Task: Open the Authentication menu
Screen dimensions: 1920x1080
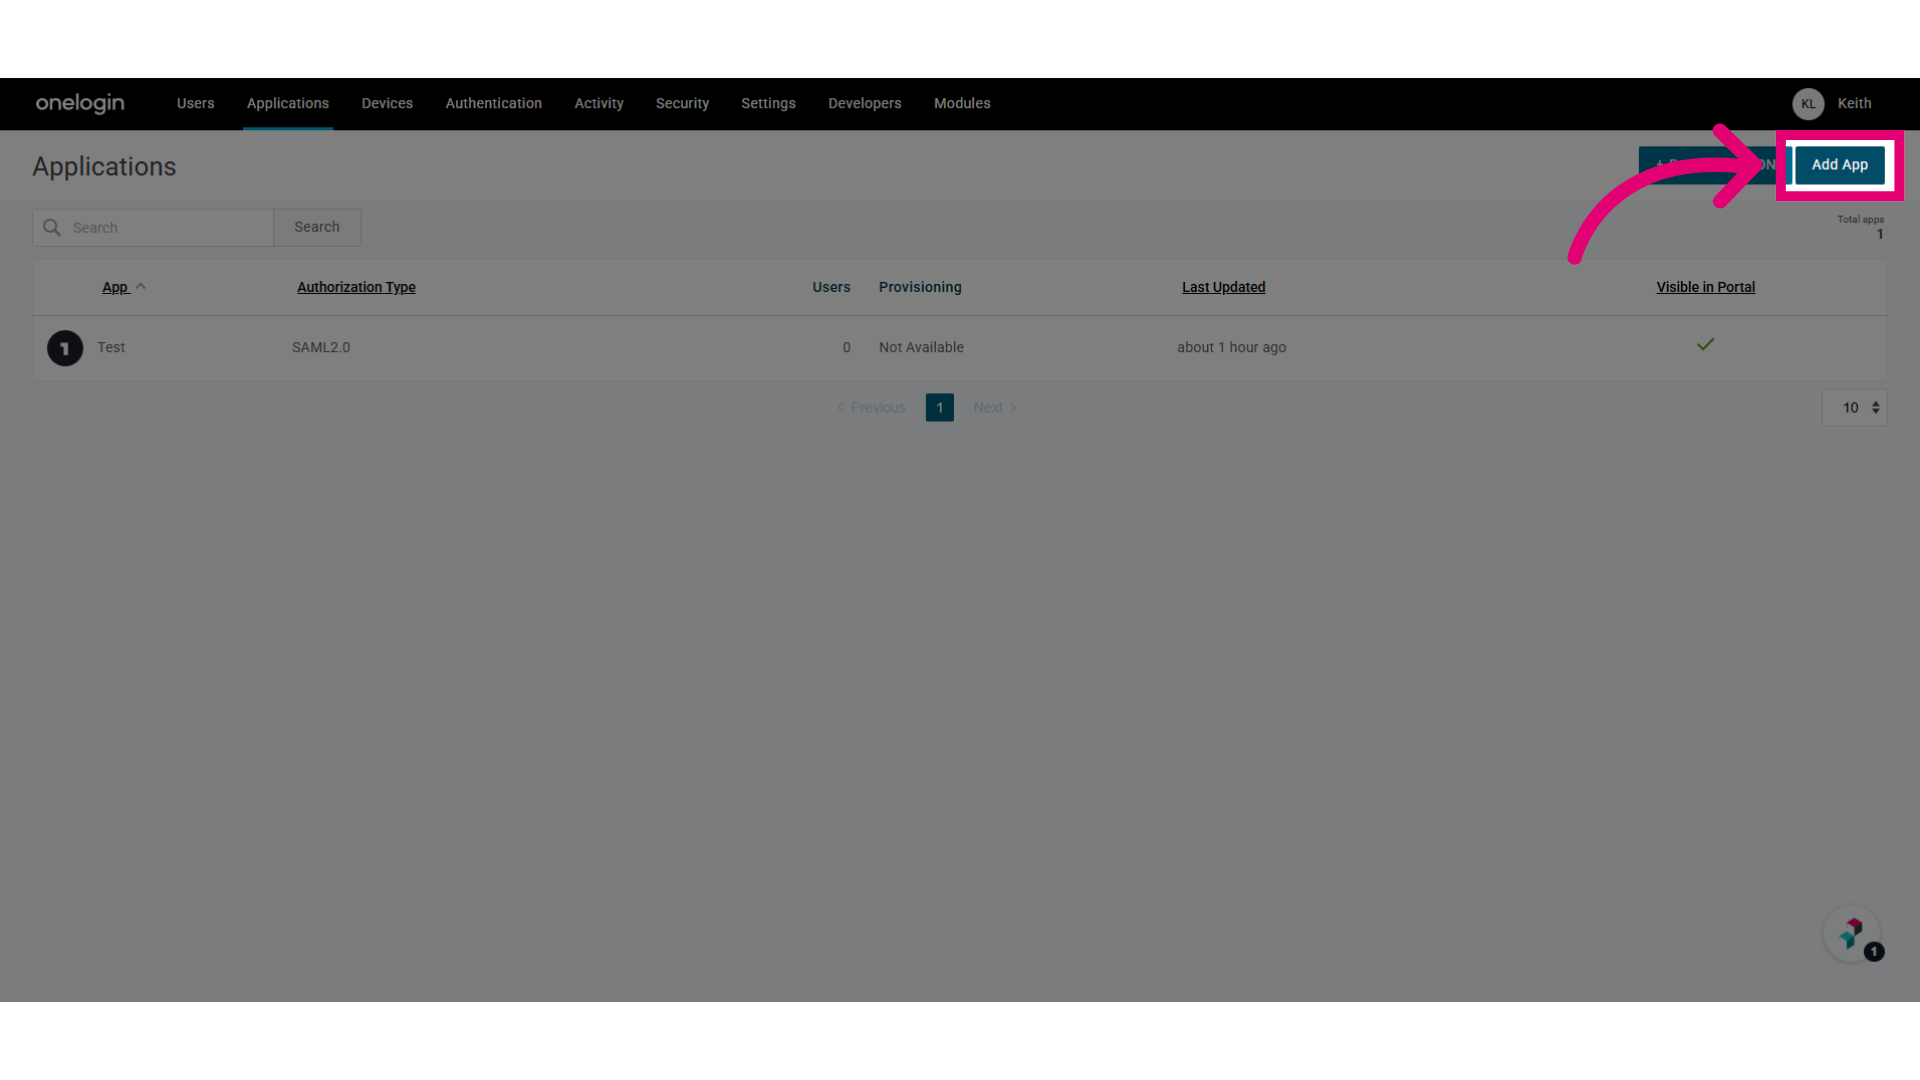Action: [x=494, y=103]
